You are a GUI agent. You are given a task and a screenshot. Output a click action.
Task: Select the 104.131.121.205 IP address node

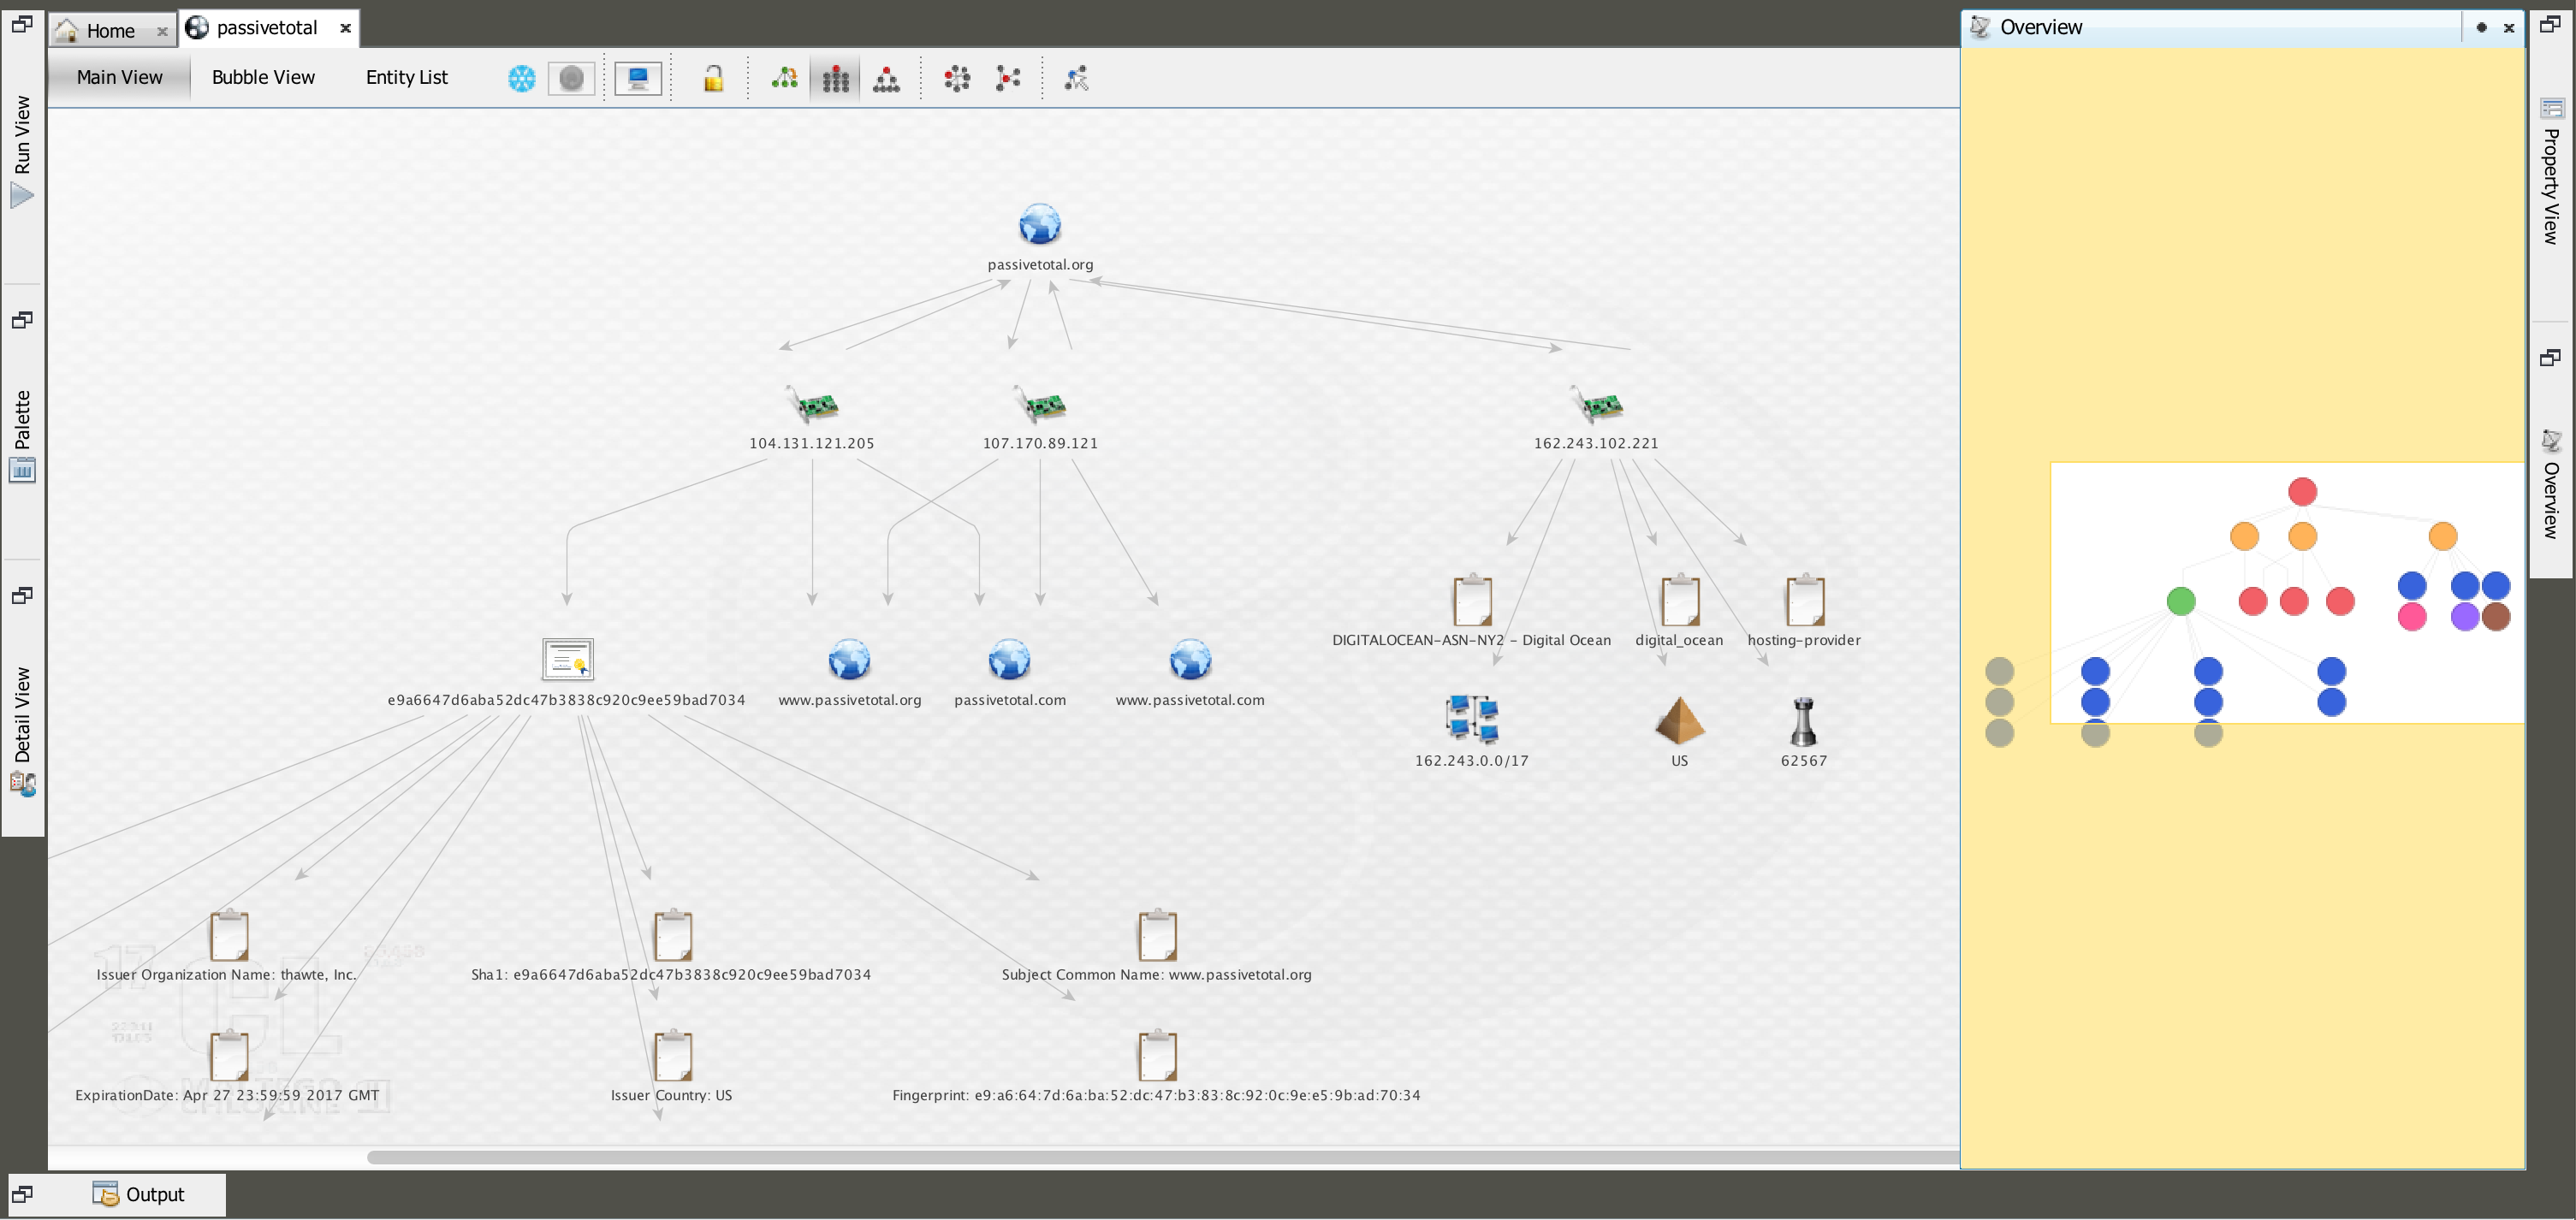coord(812,417)
